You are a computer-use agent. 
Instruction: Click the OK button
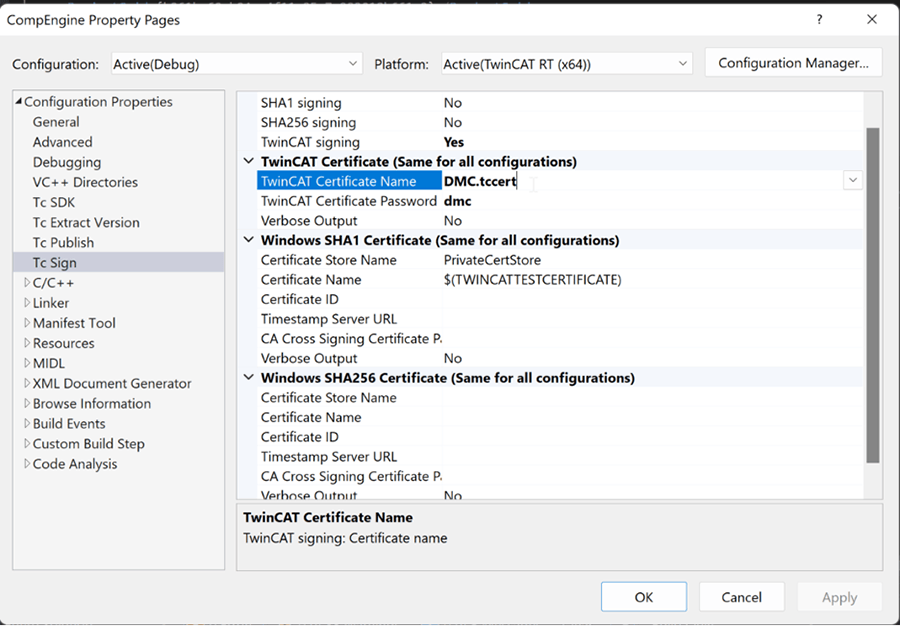point(643,597)
